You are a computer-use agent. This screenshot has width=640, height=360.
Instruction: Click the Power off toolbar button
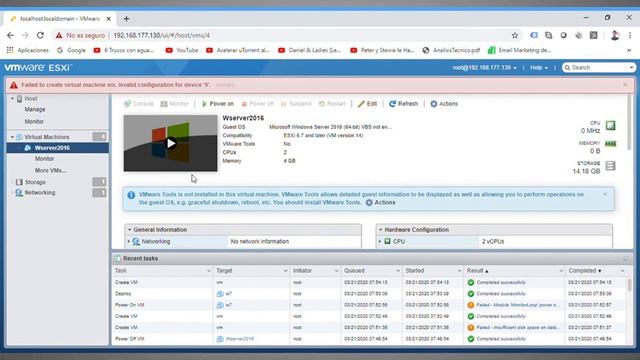(257, 104)
